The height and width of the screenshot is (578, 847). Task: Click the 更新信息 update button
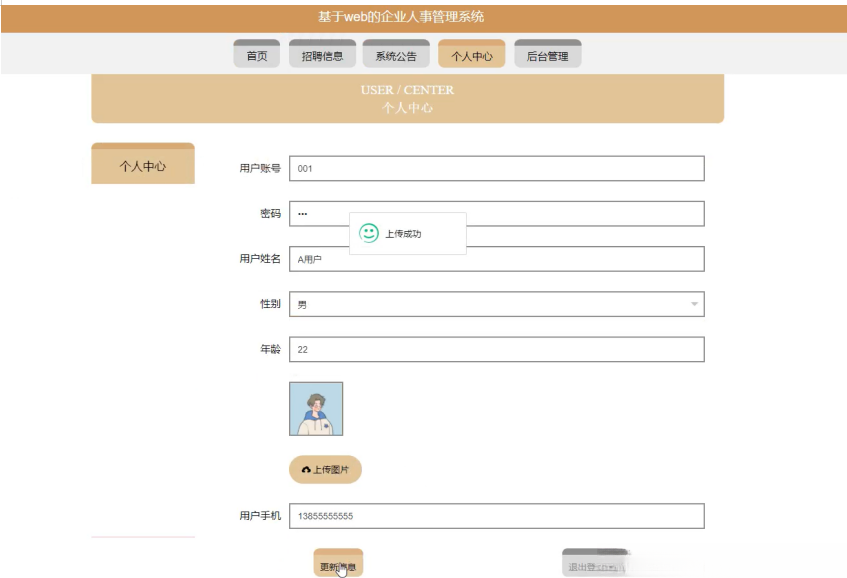[338, 563]
